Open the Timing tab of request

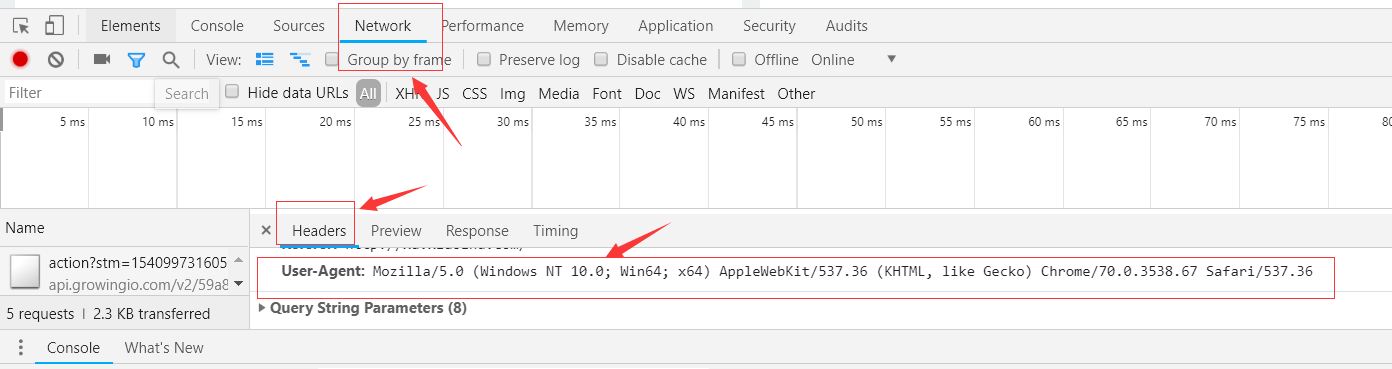pyautogui.click(x=556, y=230)
